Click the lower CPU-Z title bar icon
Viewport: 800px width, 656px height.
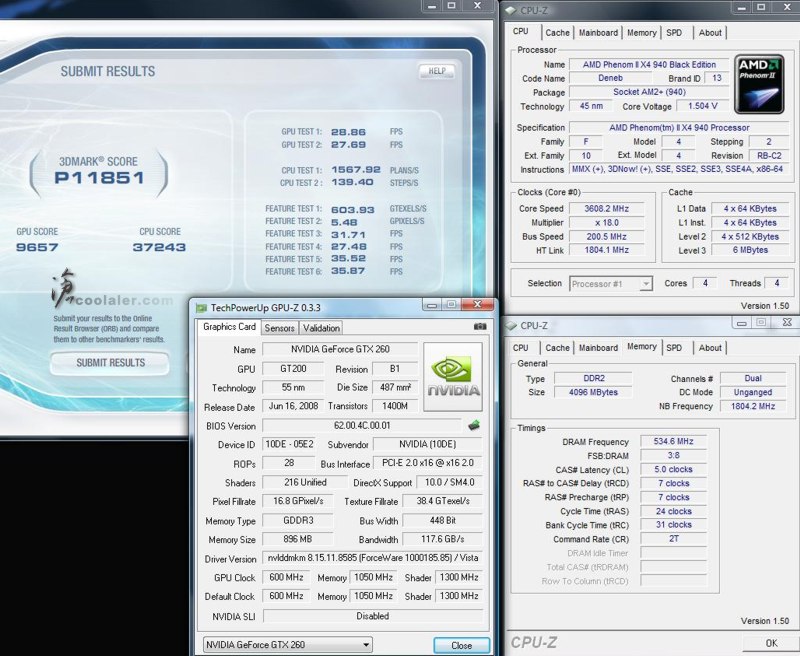tap(512, 325)
